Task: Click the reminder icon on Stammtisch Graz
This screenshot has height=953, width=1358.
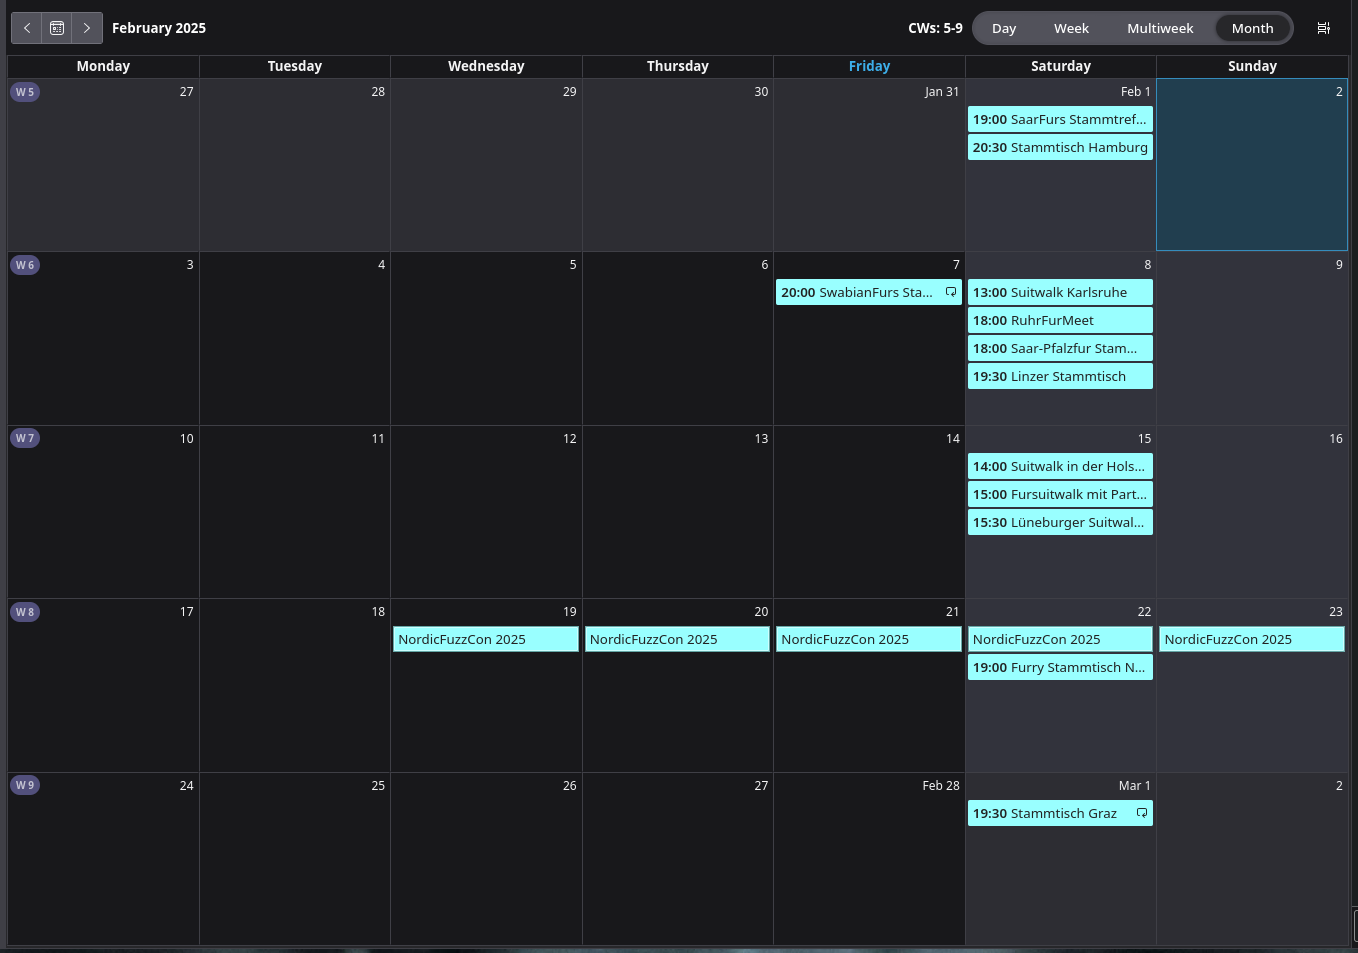Action: 1141,813
